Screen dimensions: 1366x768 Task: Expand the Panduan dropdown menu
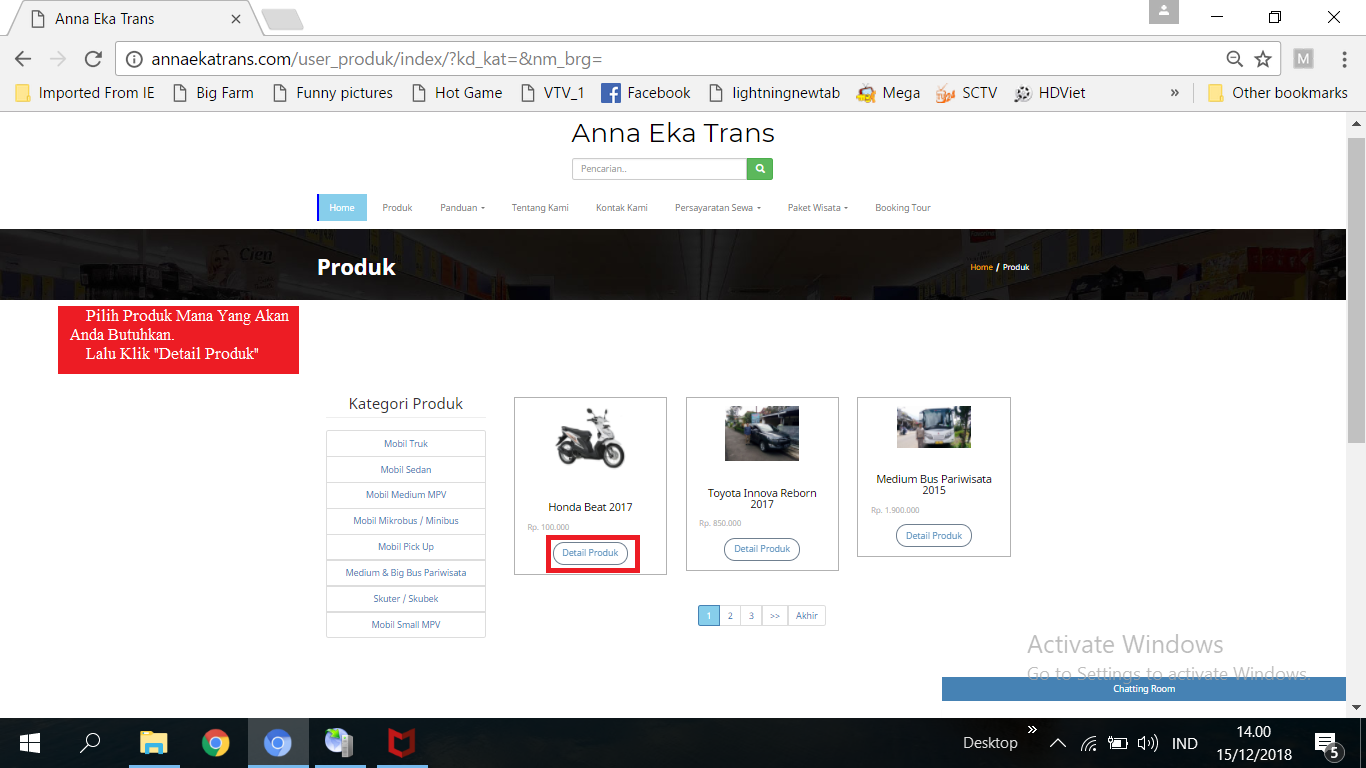click(462, 208)
